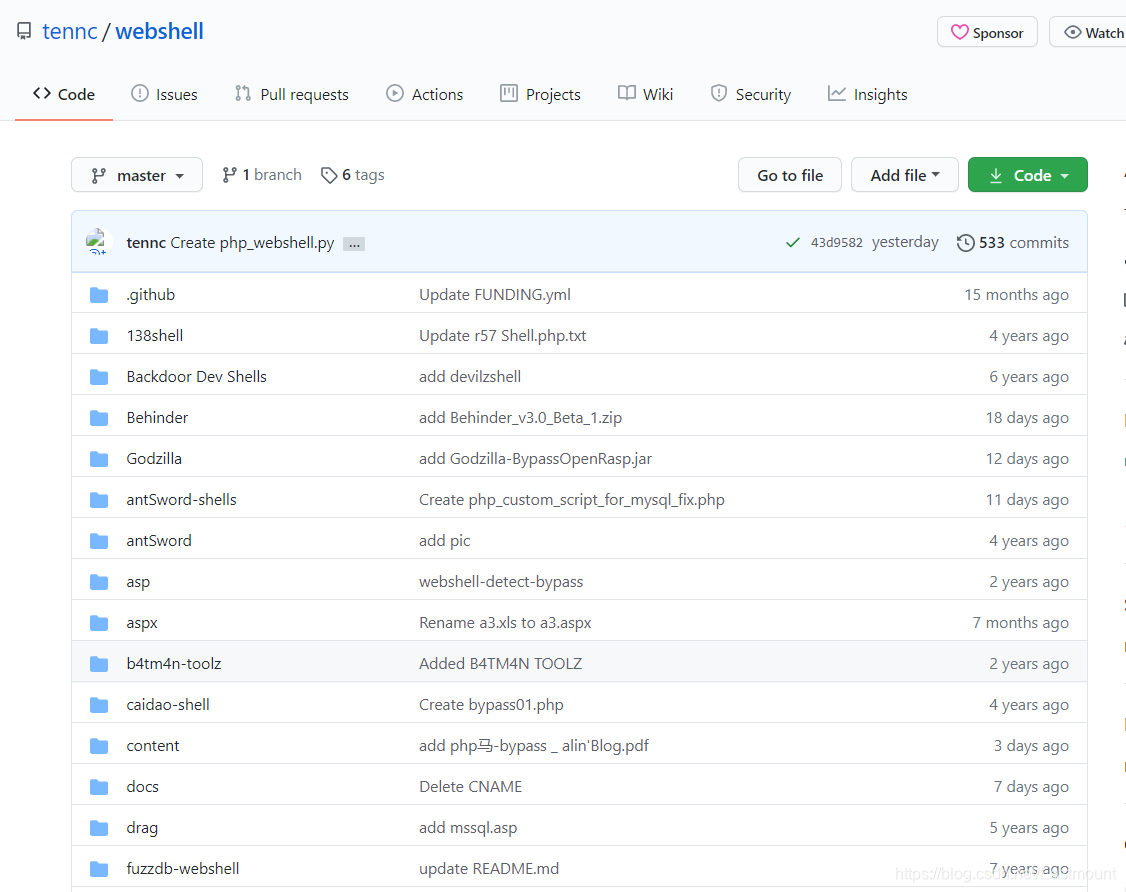The height and width of the screenshot is (892, 1126).
Task: Open commit 'add mssql.asp'
Action: coord(468,827)
